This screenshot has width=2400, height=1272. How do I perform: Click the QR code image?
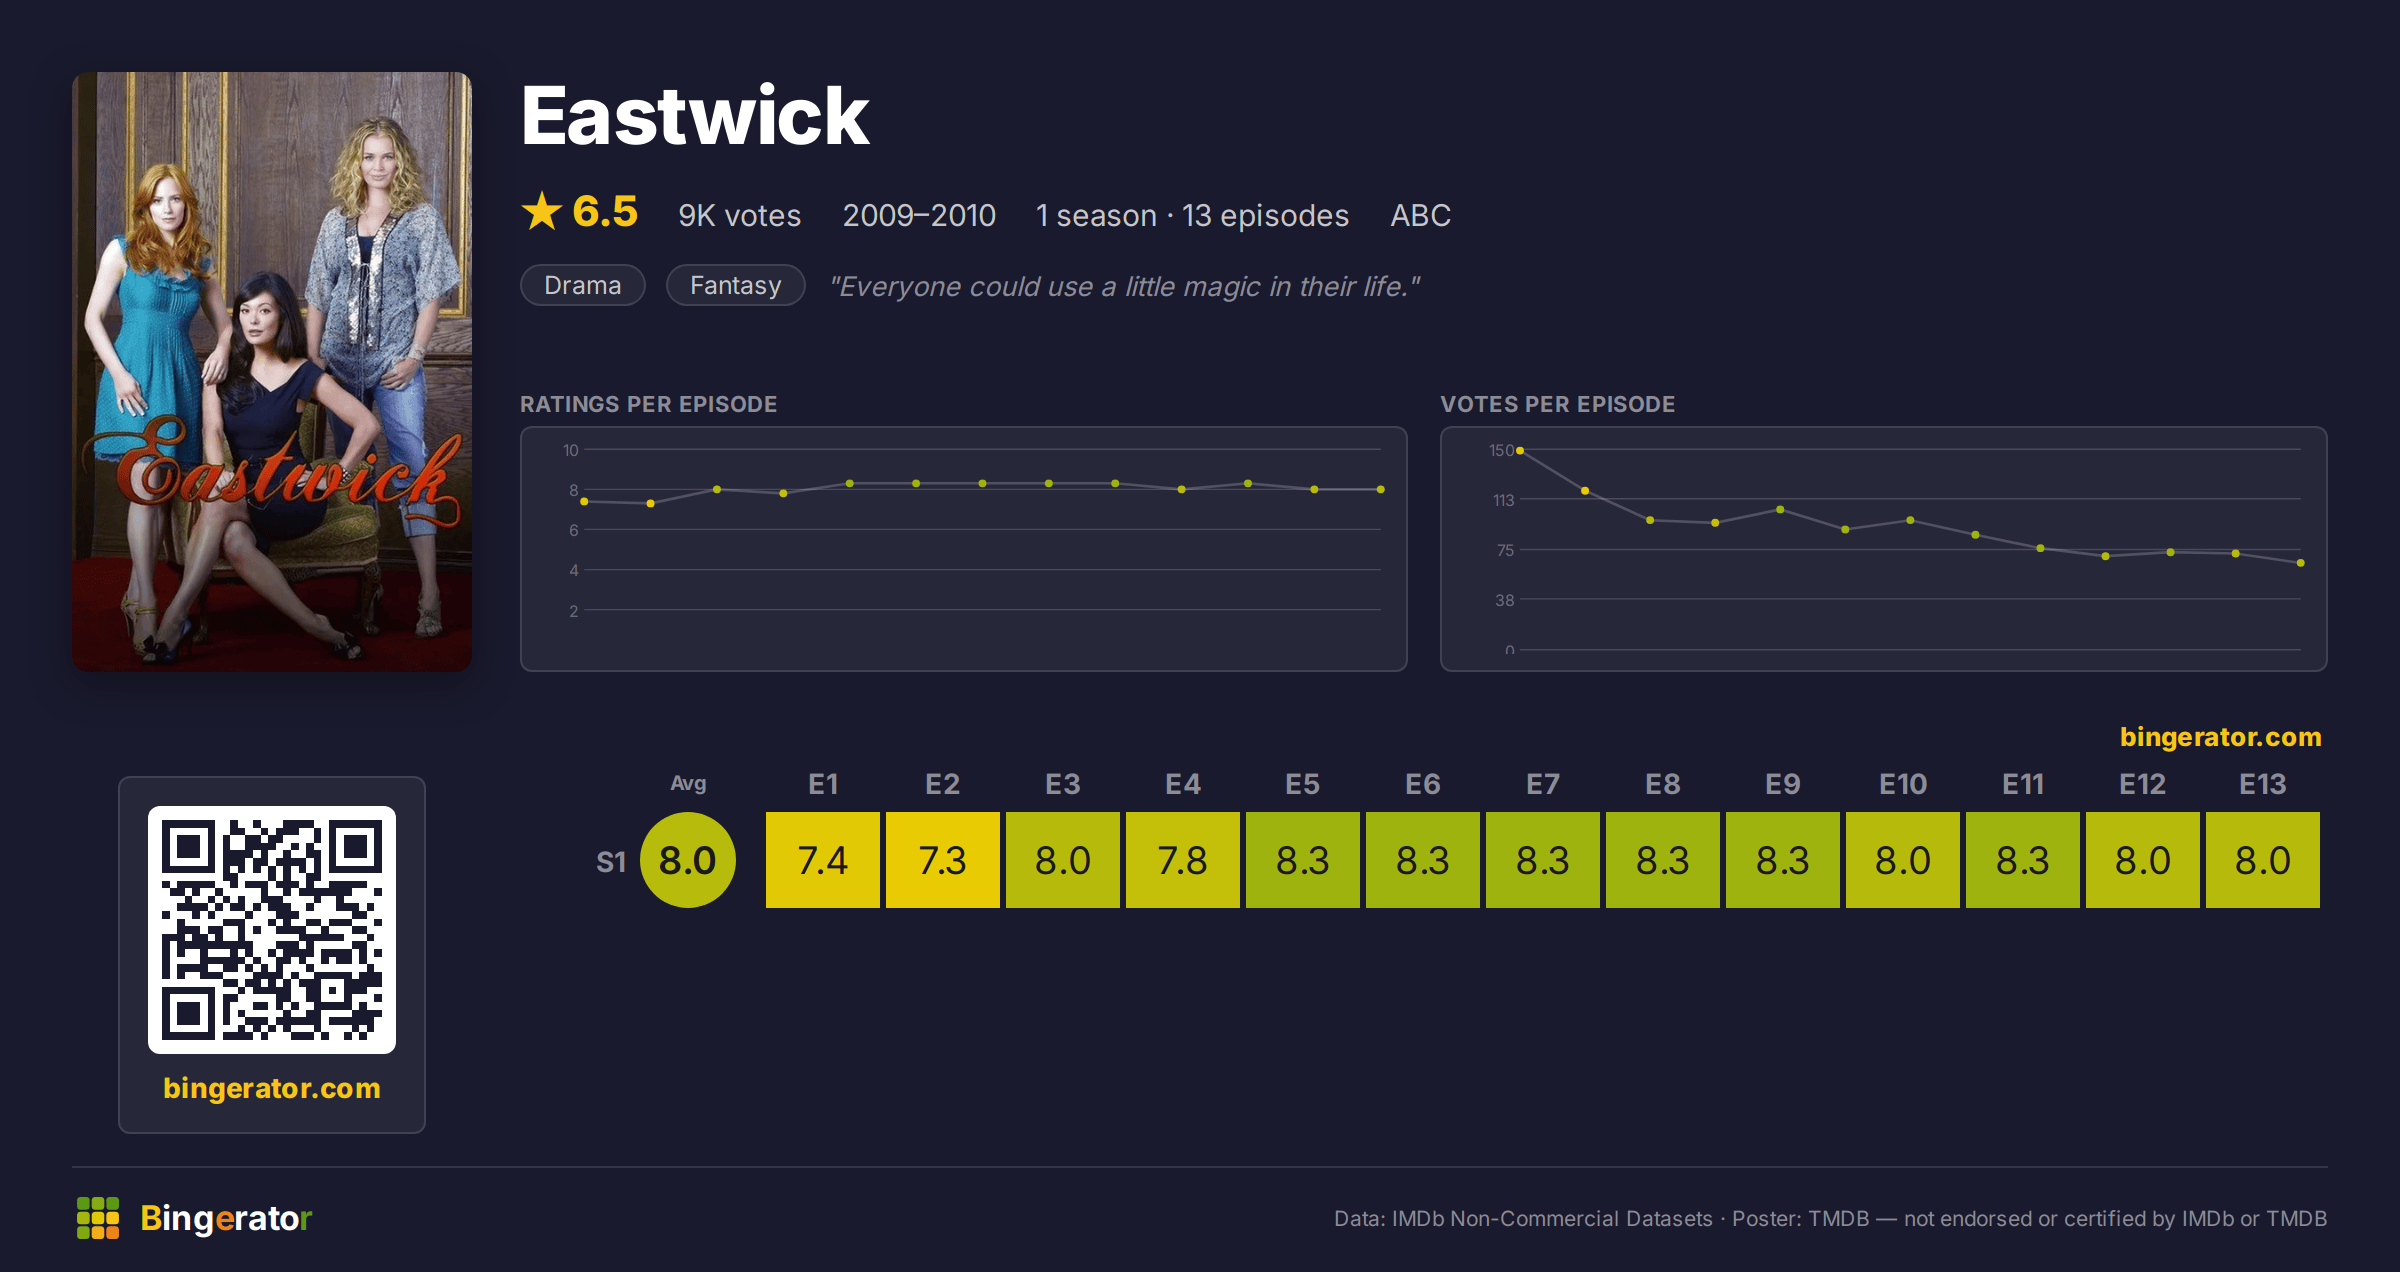(272, 929)
